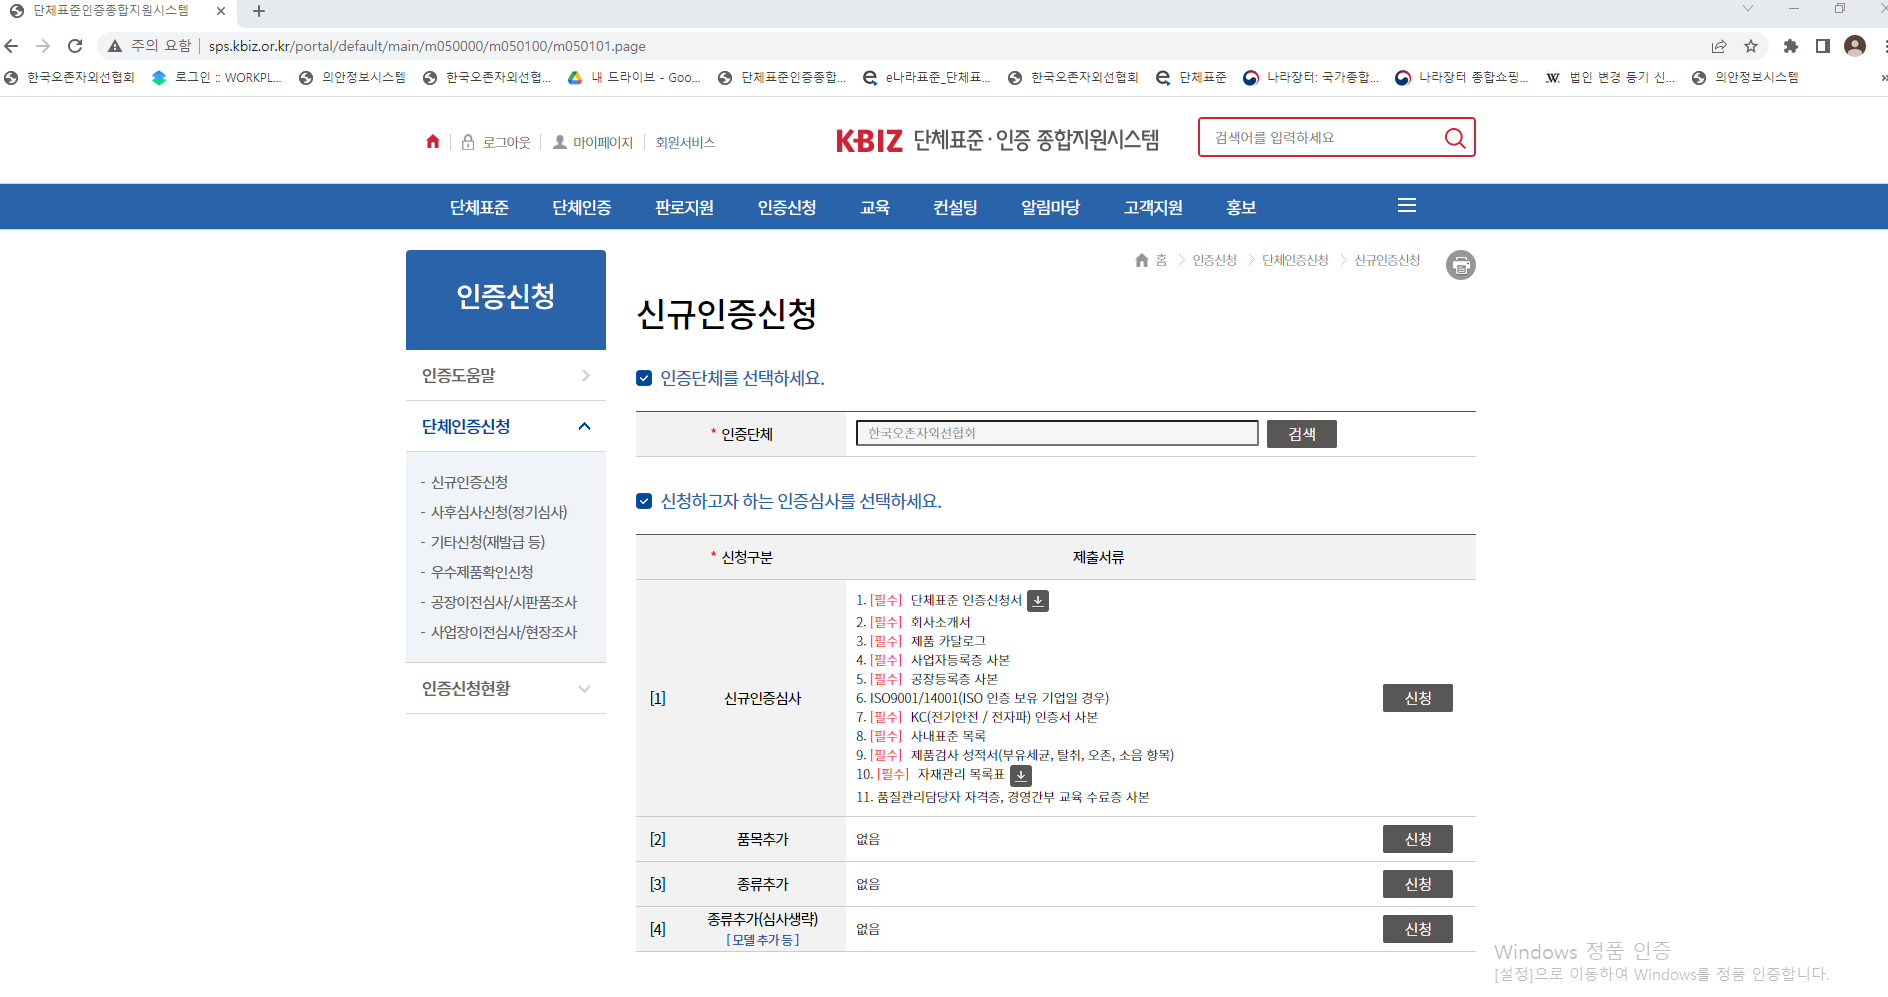1888x997 pixels.
Task: Open the hamburger full menu icon
Action: pyautogui.click(x=1406, y=206)
